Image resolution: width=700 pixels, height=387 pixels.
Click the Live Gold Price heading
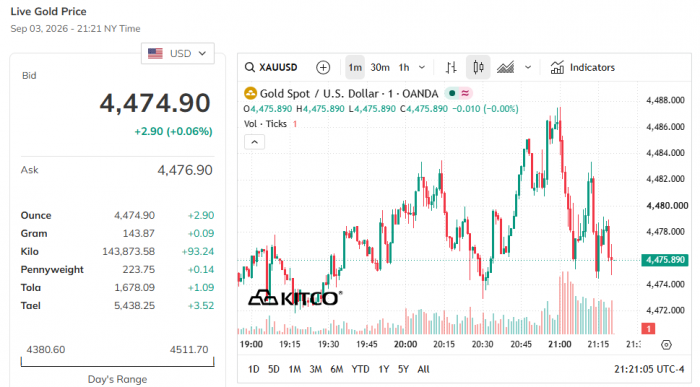(49, 11)
